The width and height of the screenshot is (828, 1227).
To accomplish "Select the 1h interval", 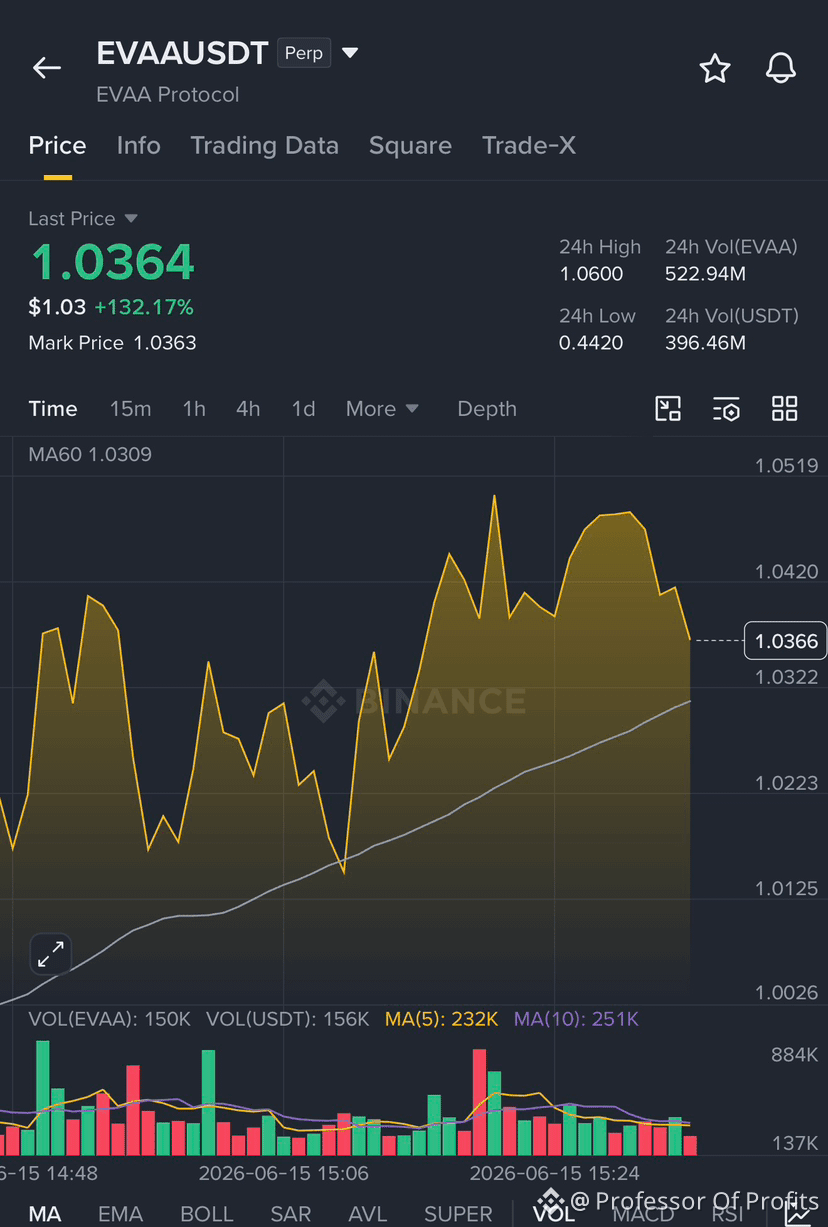I will click(194, 409).
